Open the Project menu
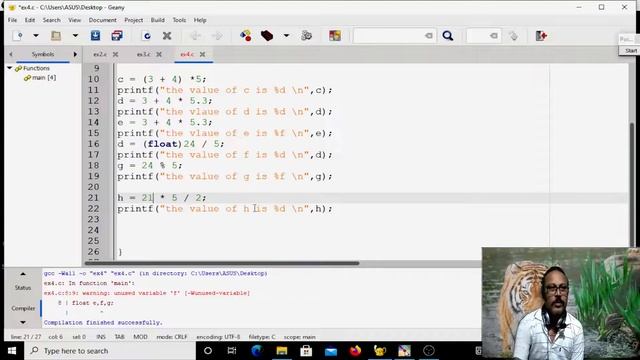The image size is (640, 360). coord(133,20)
